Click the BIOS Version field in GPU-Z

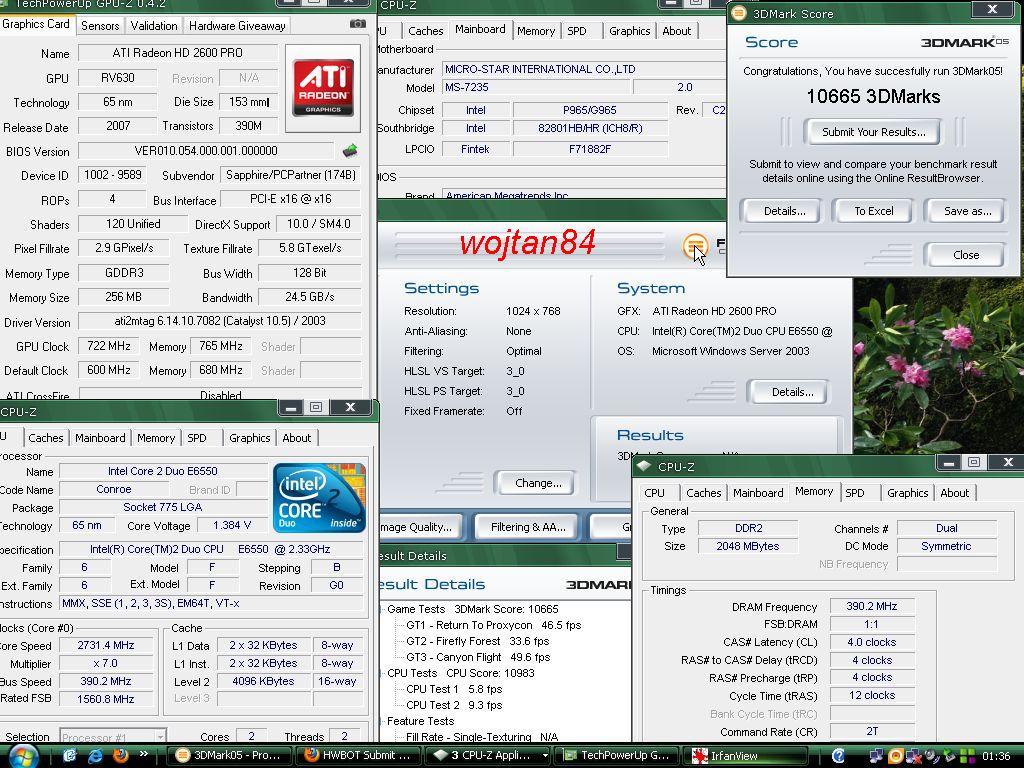click(206, 151)
